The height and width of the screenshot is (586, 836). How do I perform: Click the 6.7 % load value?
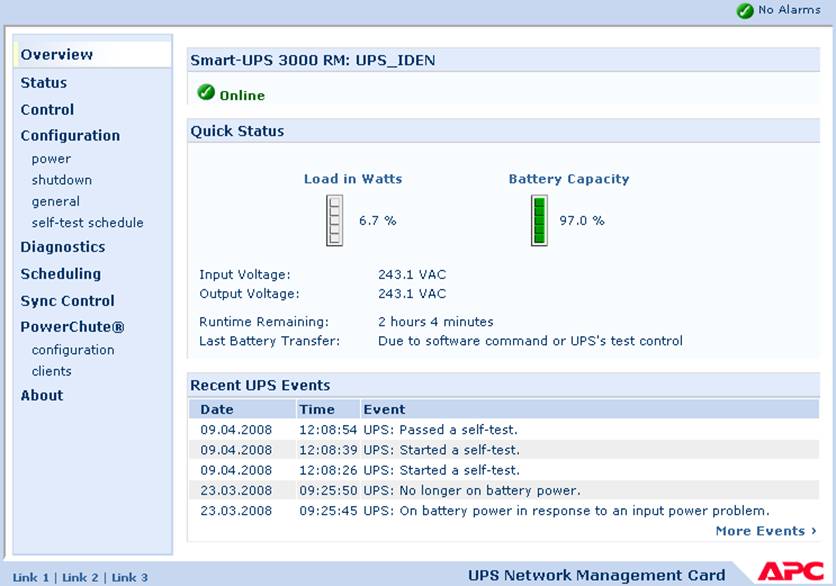click(x=377, y=221)
